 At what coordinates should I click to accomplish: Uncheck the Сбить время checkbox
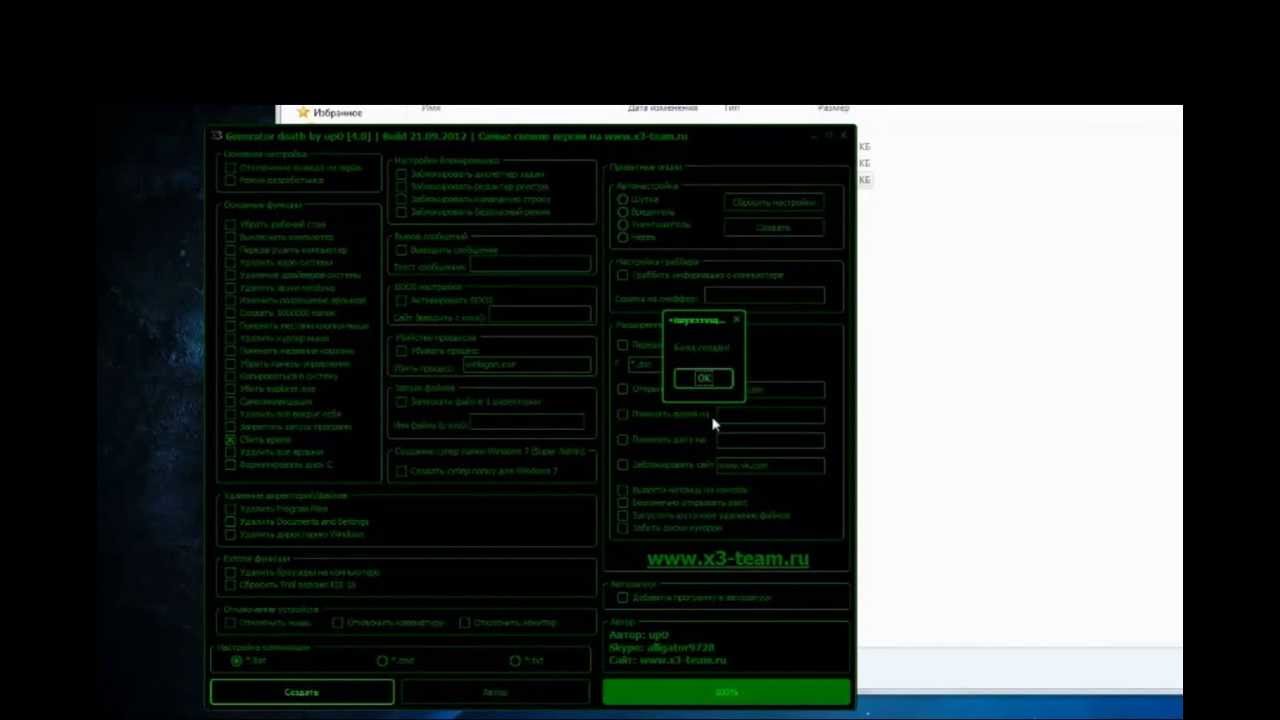click(231, 440)
